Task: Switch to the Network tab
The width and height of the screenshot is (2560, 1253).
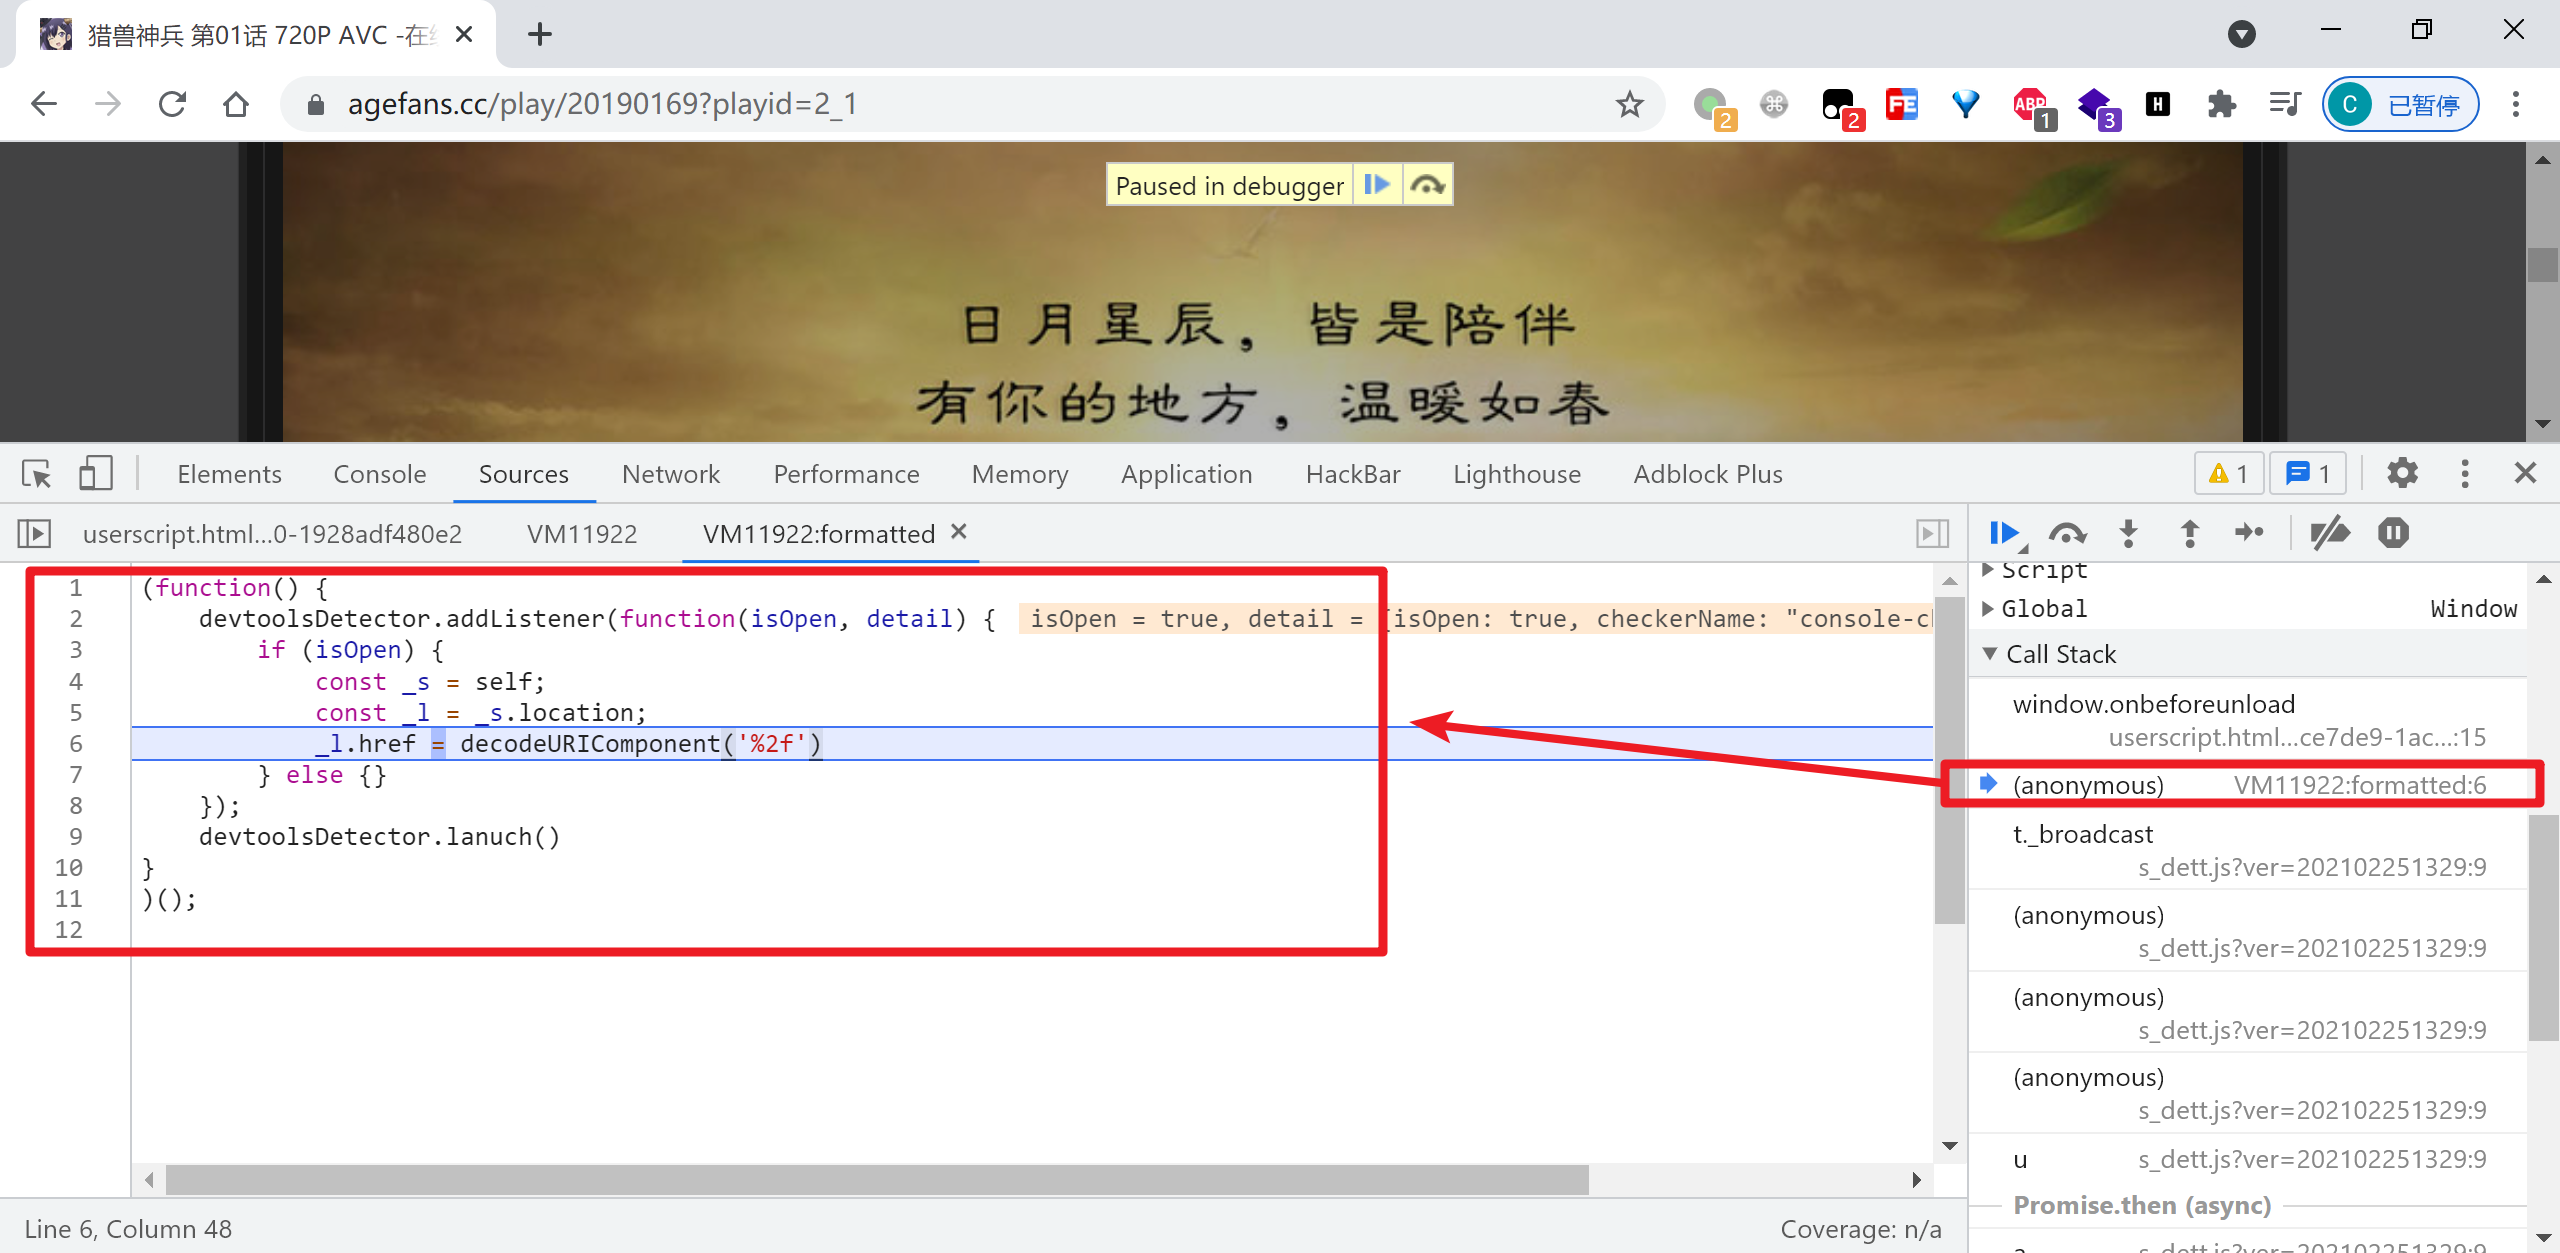Action: pos(670,474)
